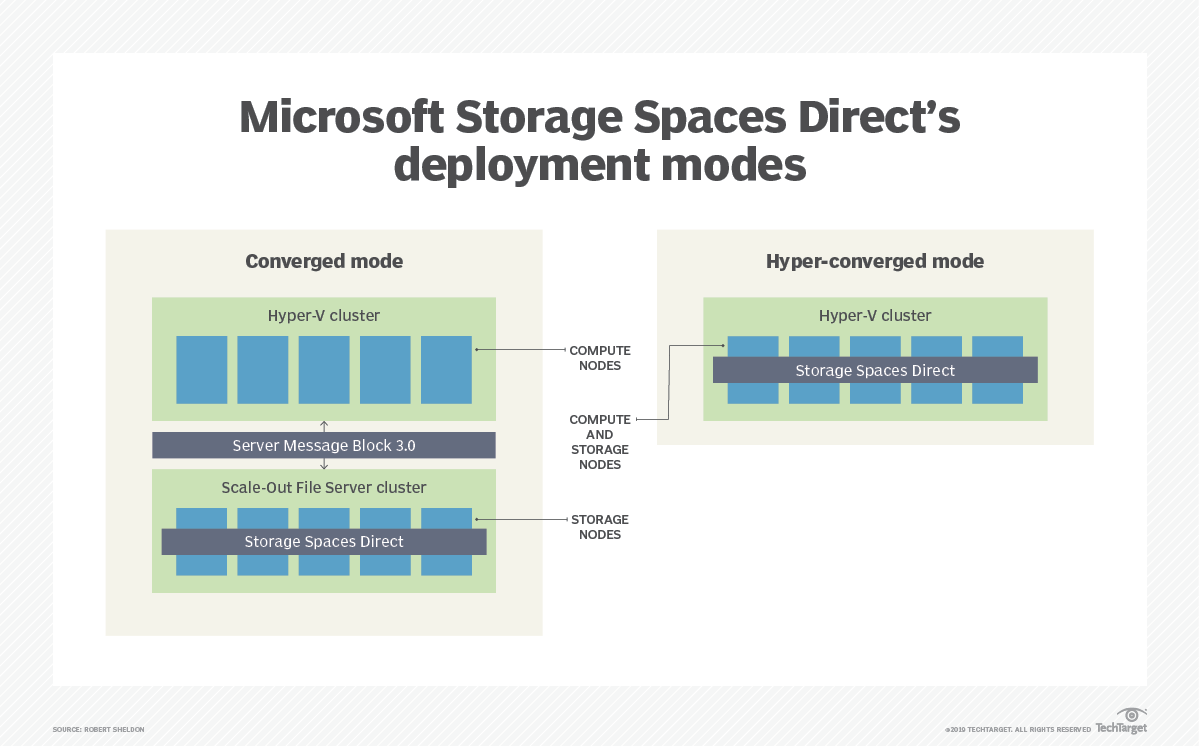Select rightmost blue node in hyper-converged cluster

pos(997,346)
